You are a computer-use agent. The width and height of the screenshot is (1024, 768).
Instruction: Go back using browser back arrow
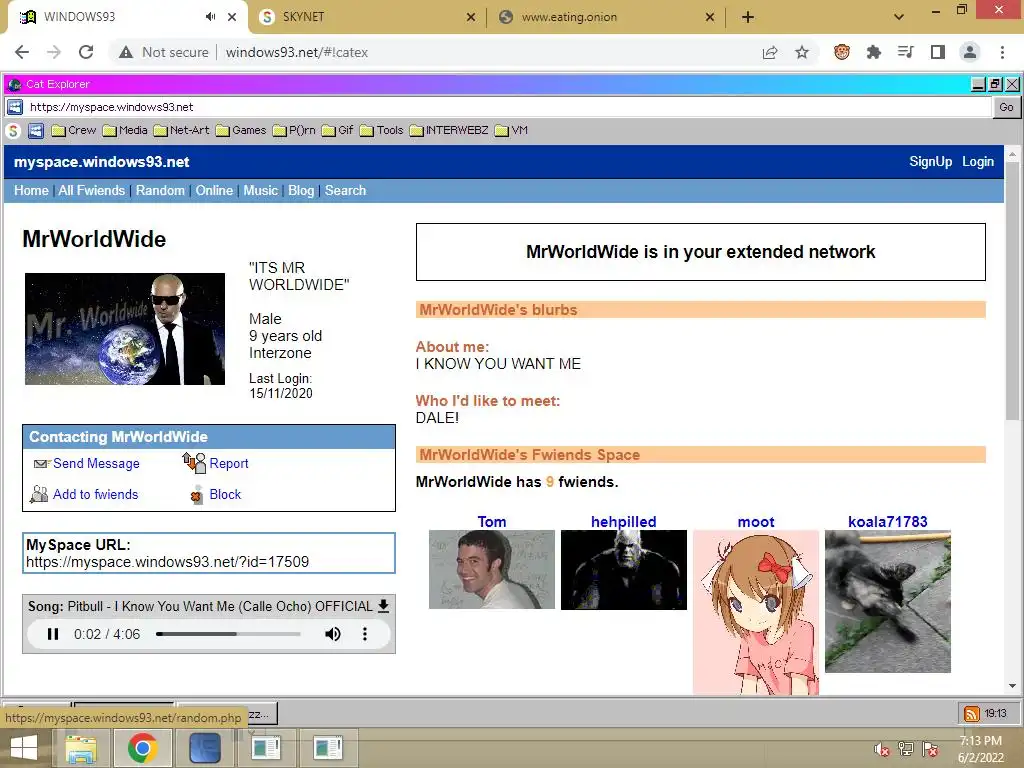pyautogui.click(x=22, y=52)
